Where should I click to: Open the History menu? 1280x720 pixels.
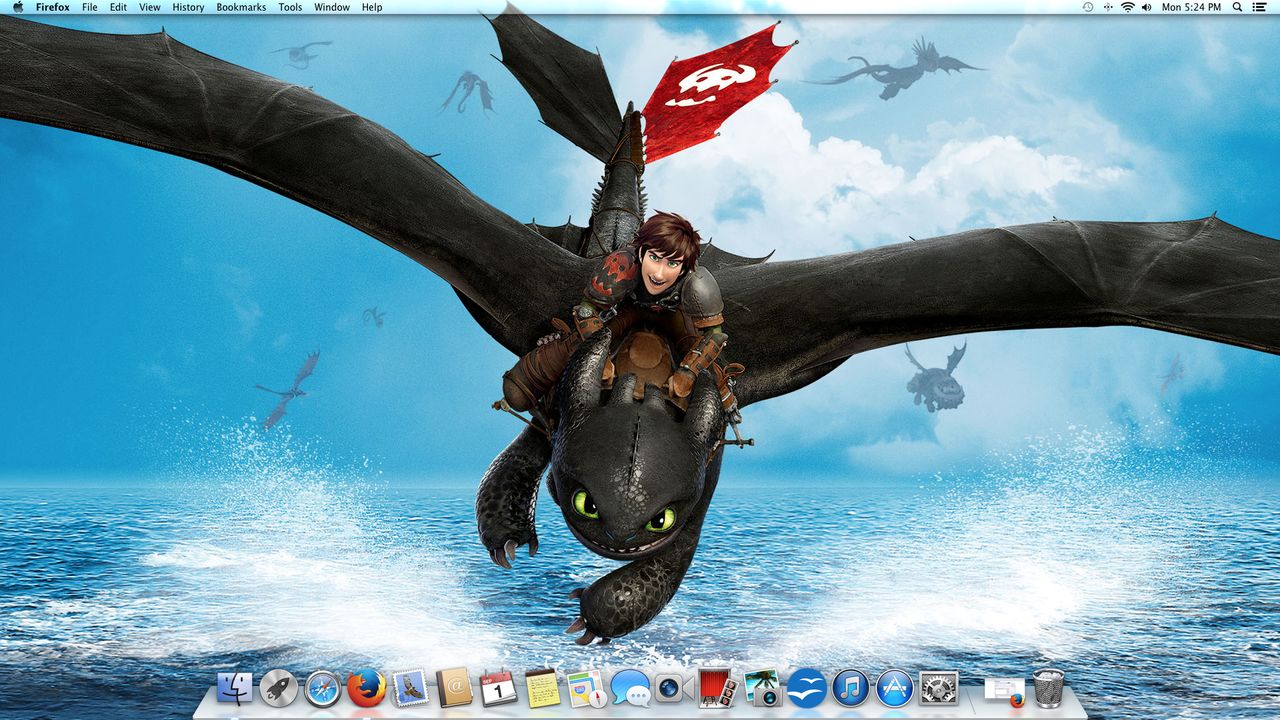pyautogui.click(x=188, y=7)
